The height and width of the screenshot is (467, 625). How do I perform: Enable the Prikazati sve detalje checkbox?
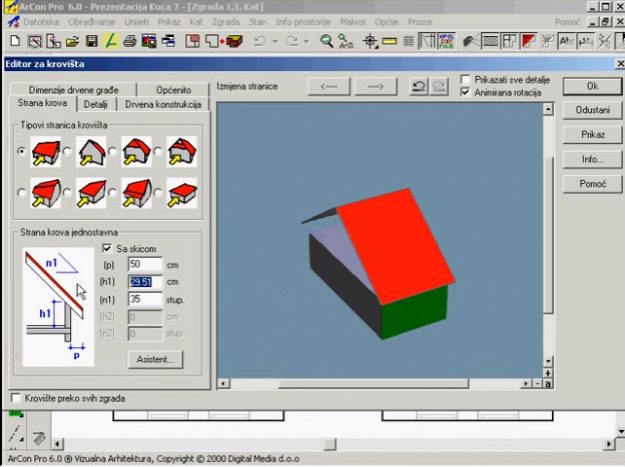(x=466, y=79)
